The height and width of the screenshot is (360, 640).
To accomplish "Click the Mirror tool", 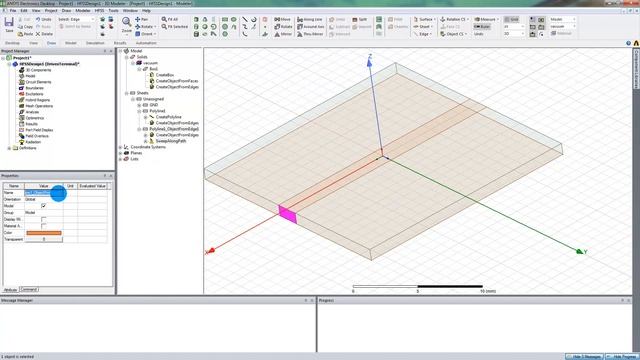I will pos(283,34).
